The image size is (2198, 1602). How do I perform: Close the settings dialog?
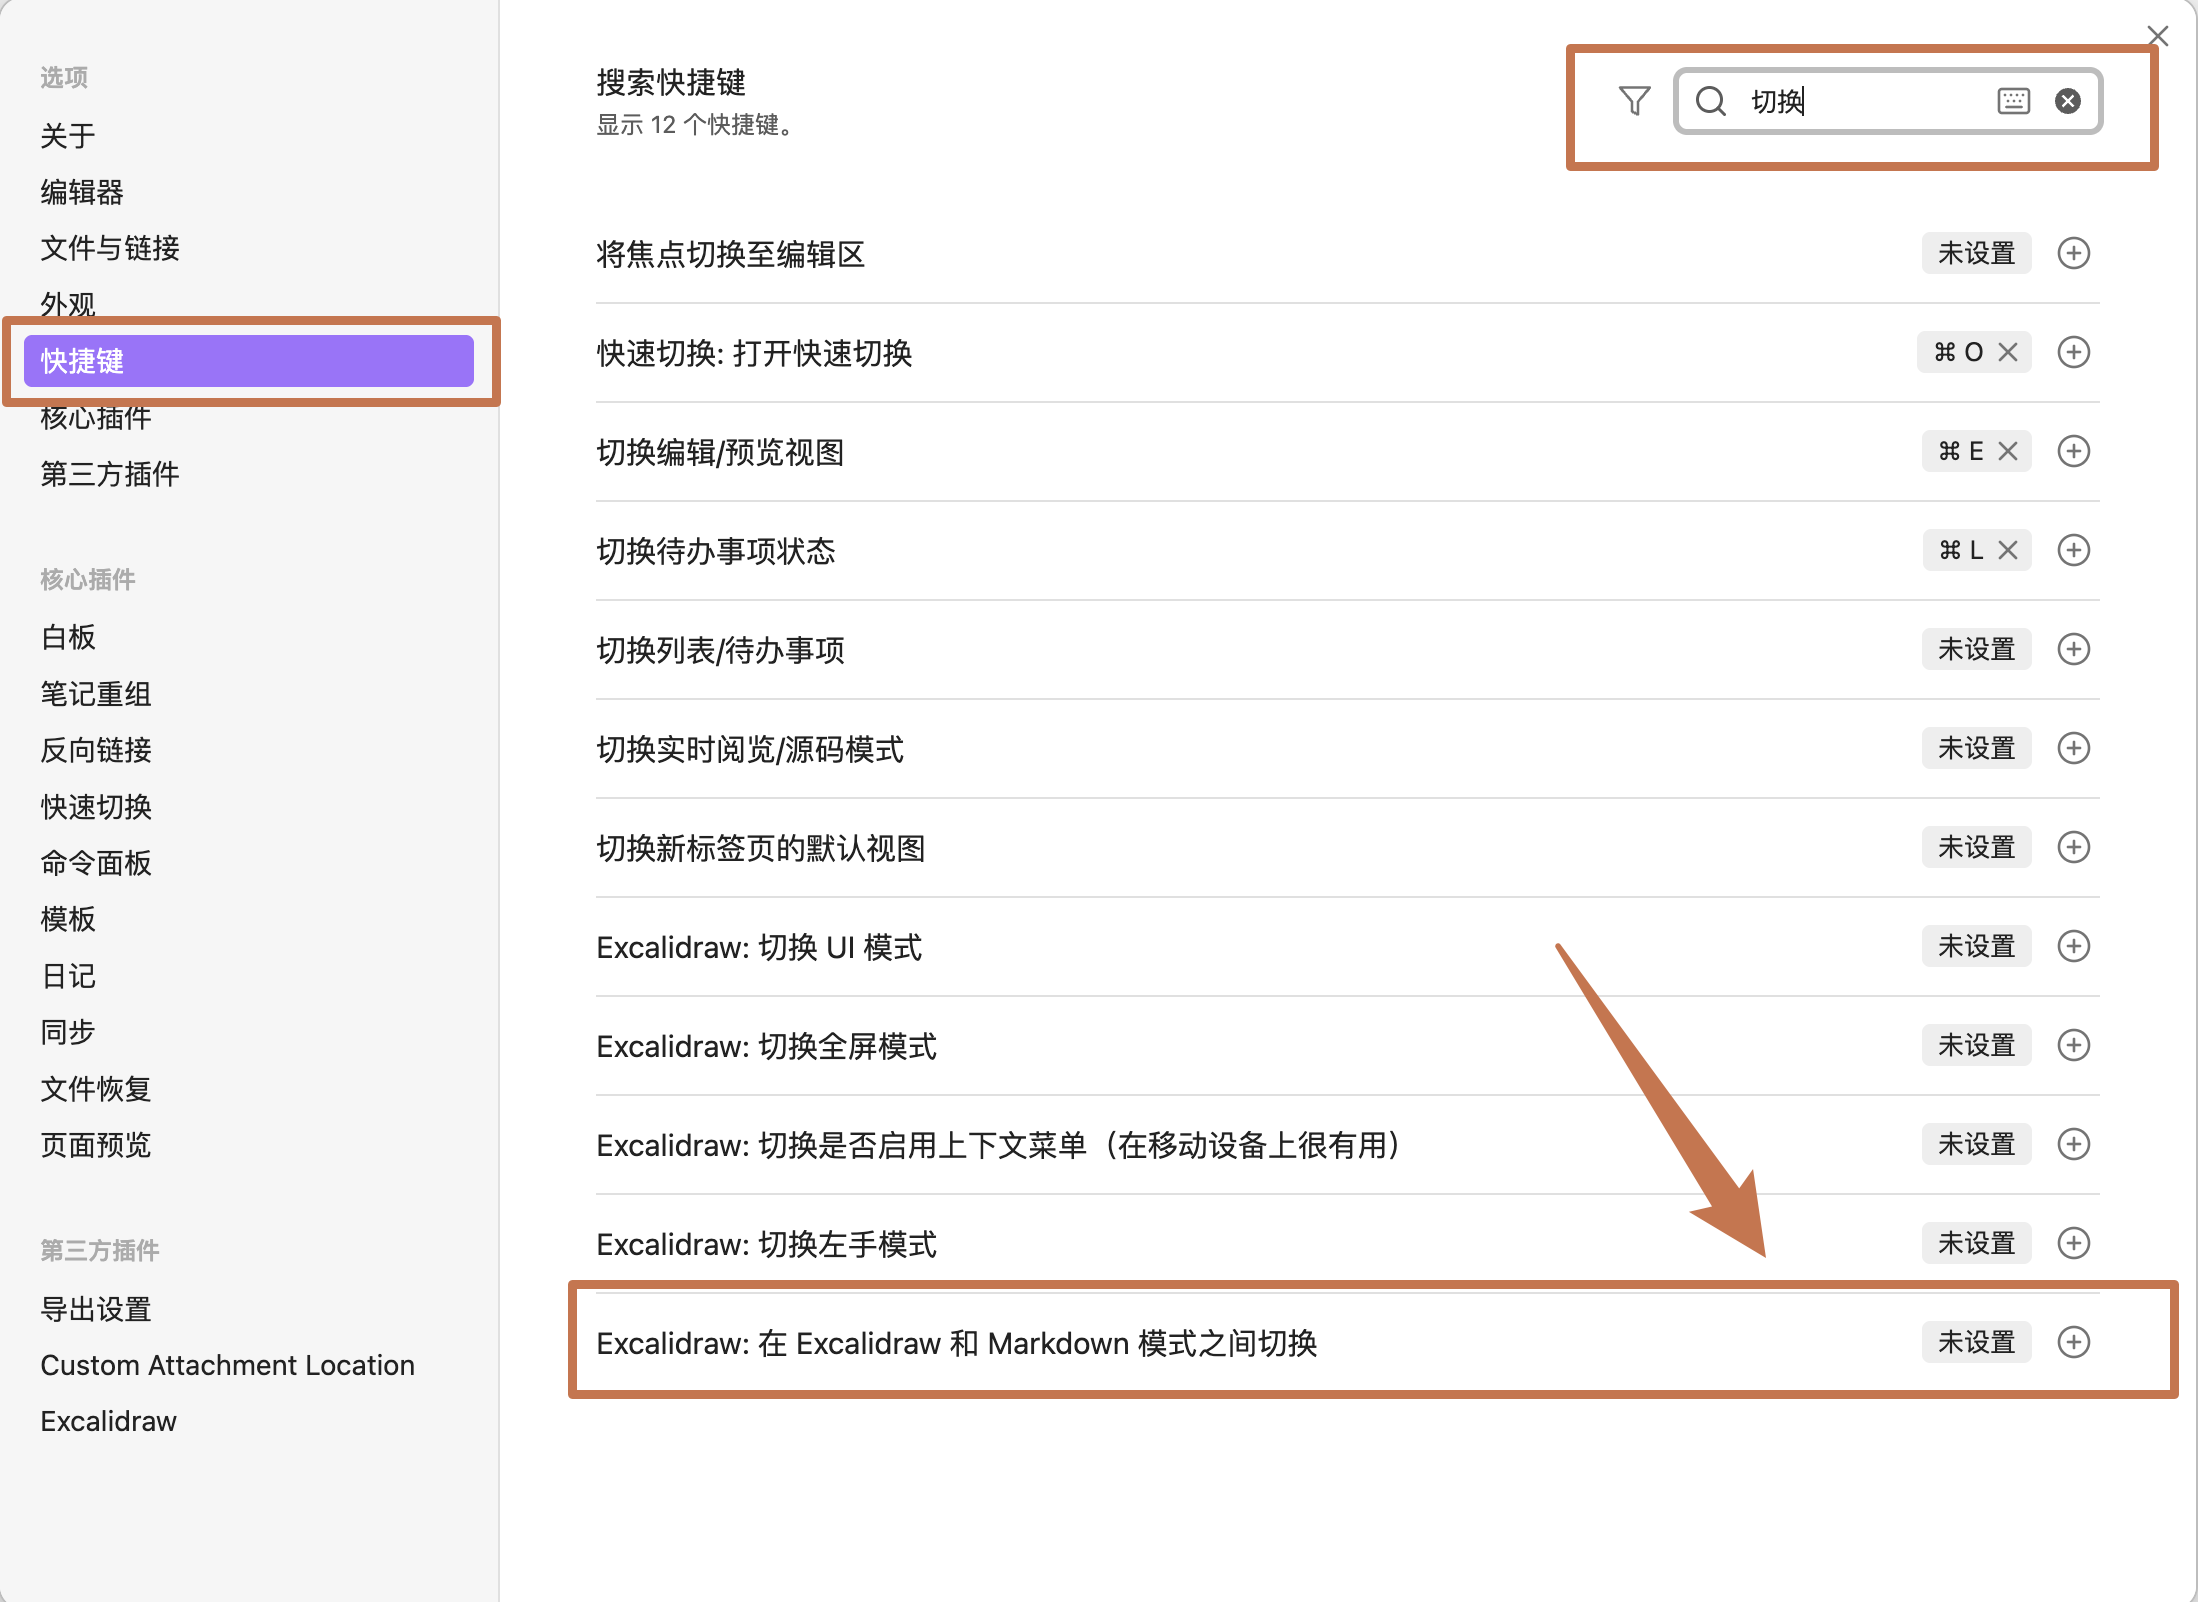[2158, 37]
